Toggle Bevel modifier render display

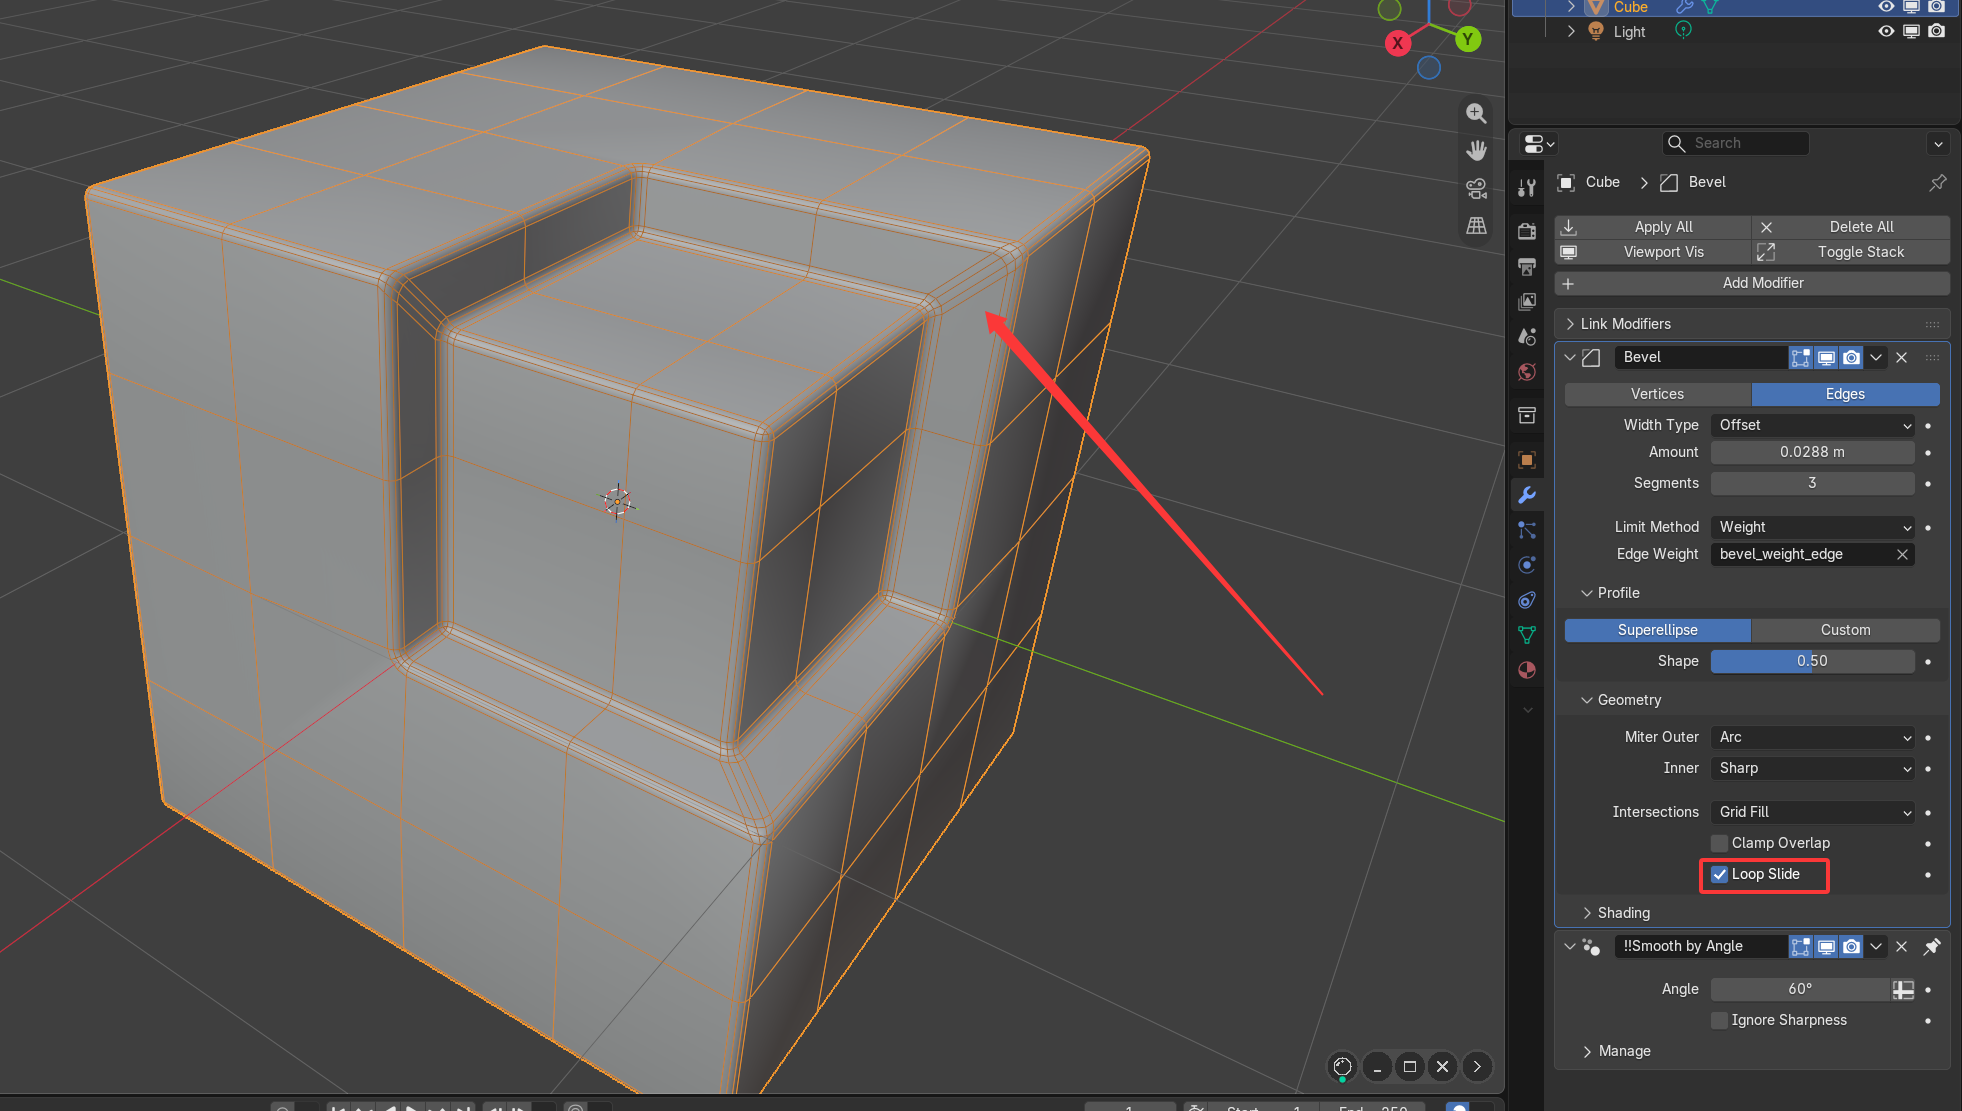[1851, 357]
